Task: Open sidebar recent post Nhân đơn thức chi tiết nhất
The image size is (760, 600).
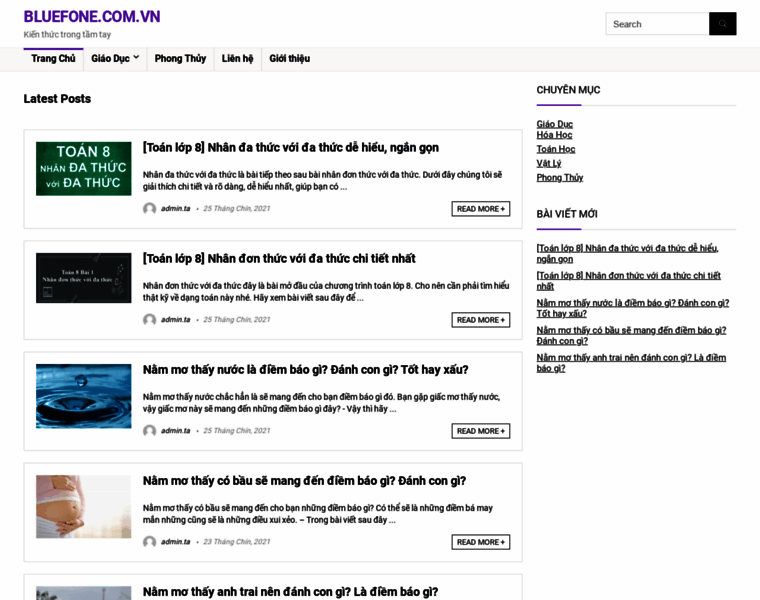Action: [629, 281]
